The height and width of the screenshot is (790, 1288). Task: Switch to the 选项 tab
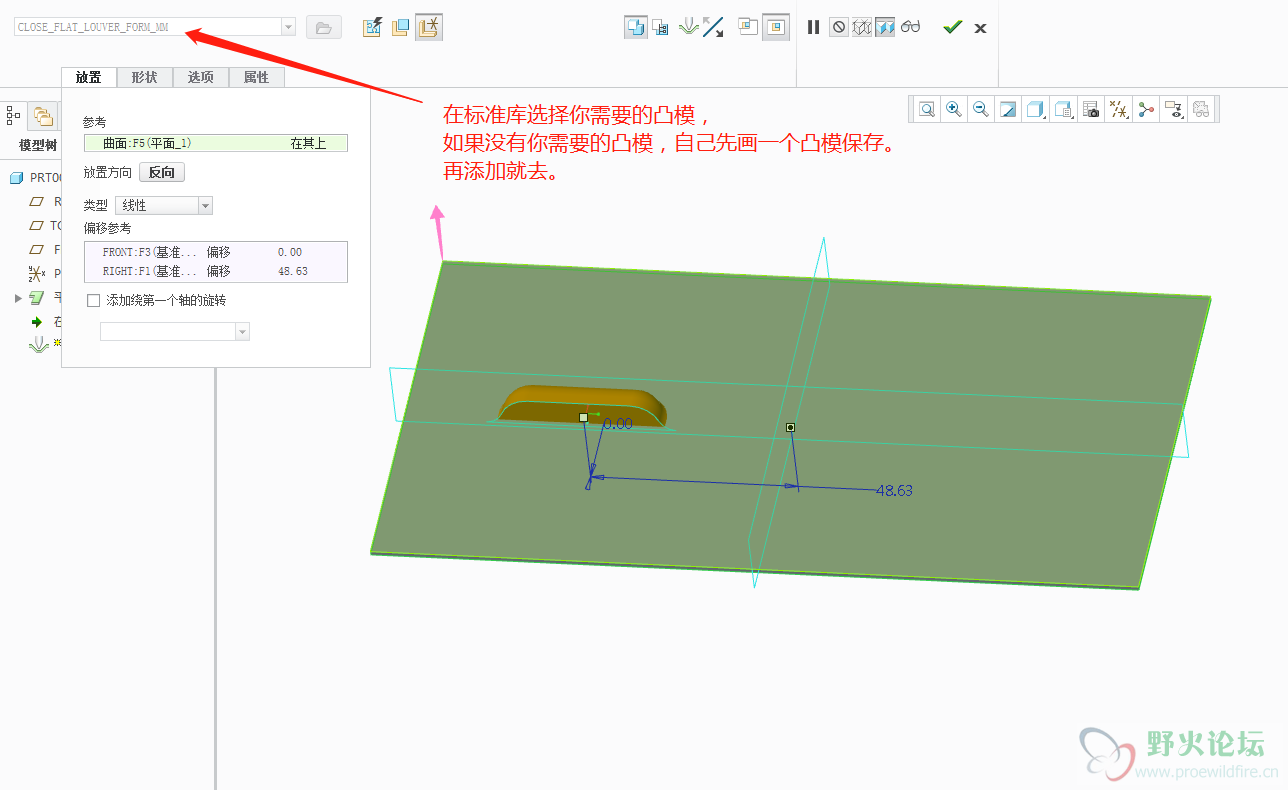click(x=201, y=77)
